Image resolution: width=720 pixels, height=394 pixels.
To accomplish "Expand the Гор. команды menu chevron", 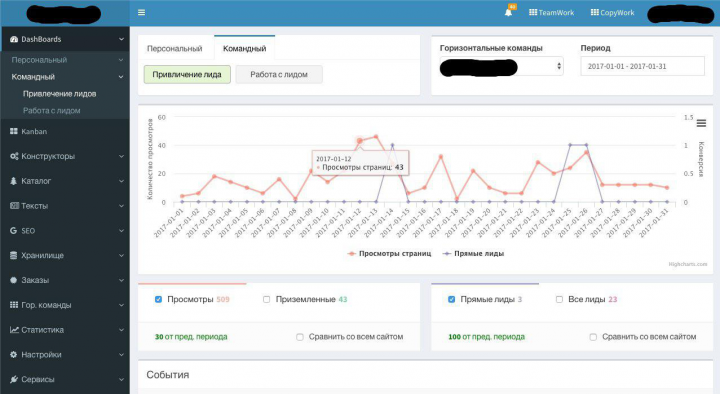I will coord(121,305).
